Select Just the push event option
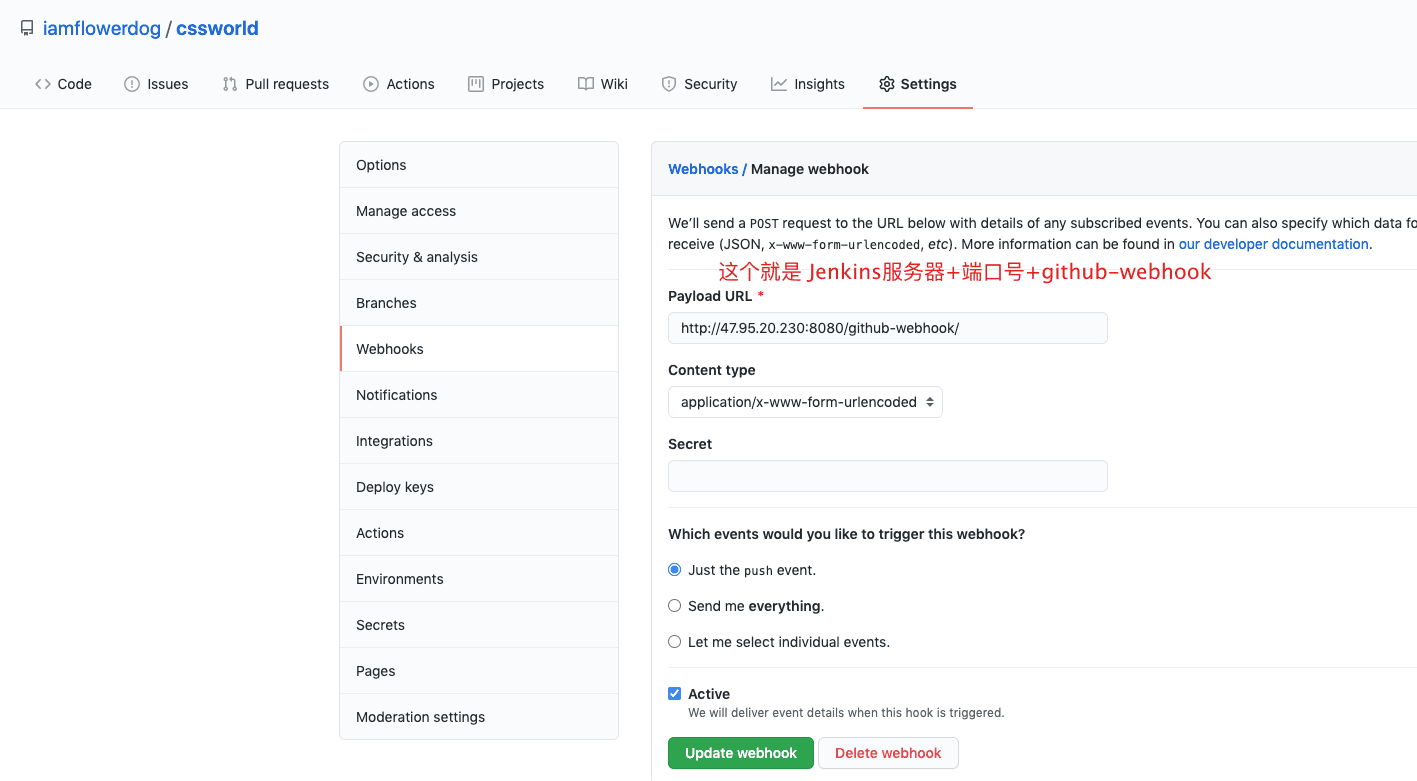 point(674,570)
